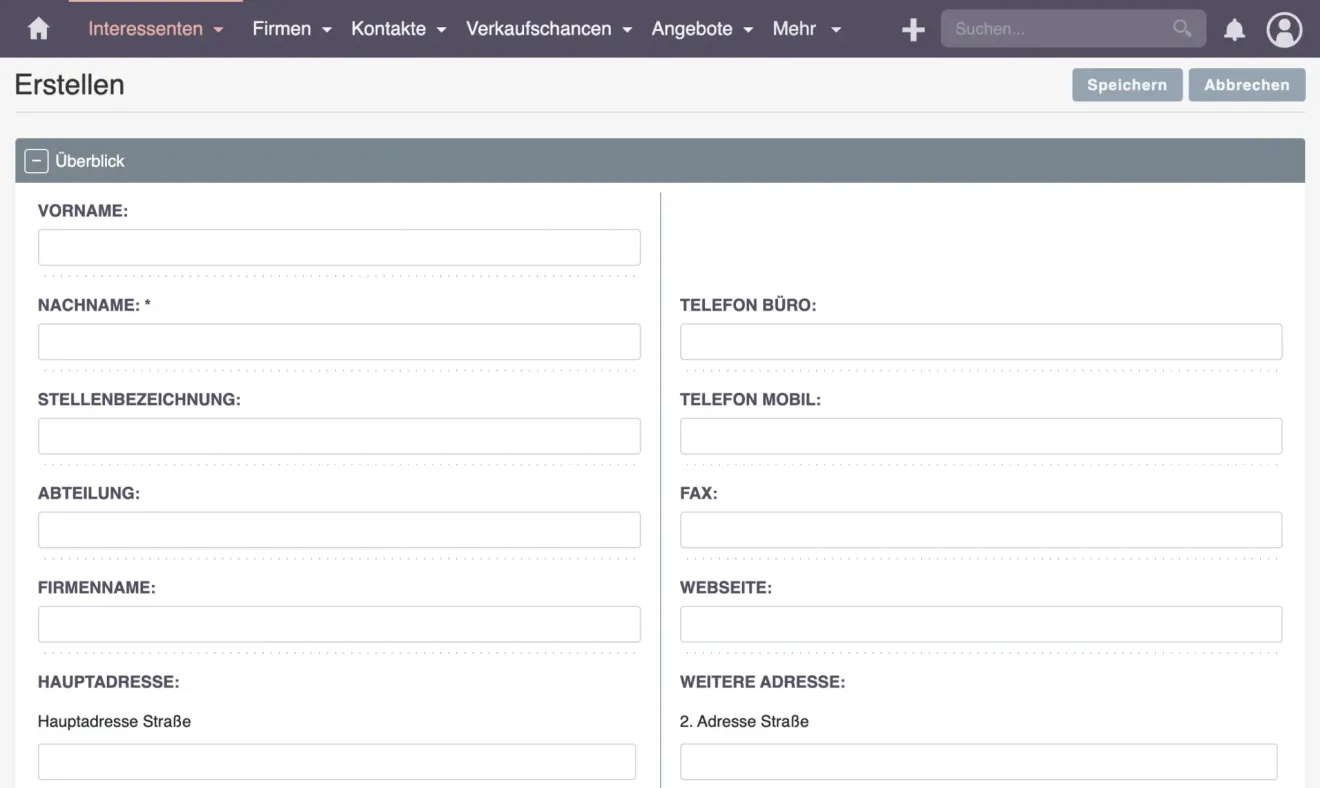Expand the Mehr dropdown menu

click(x=836, y=30)
